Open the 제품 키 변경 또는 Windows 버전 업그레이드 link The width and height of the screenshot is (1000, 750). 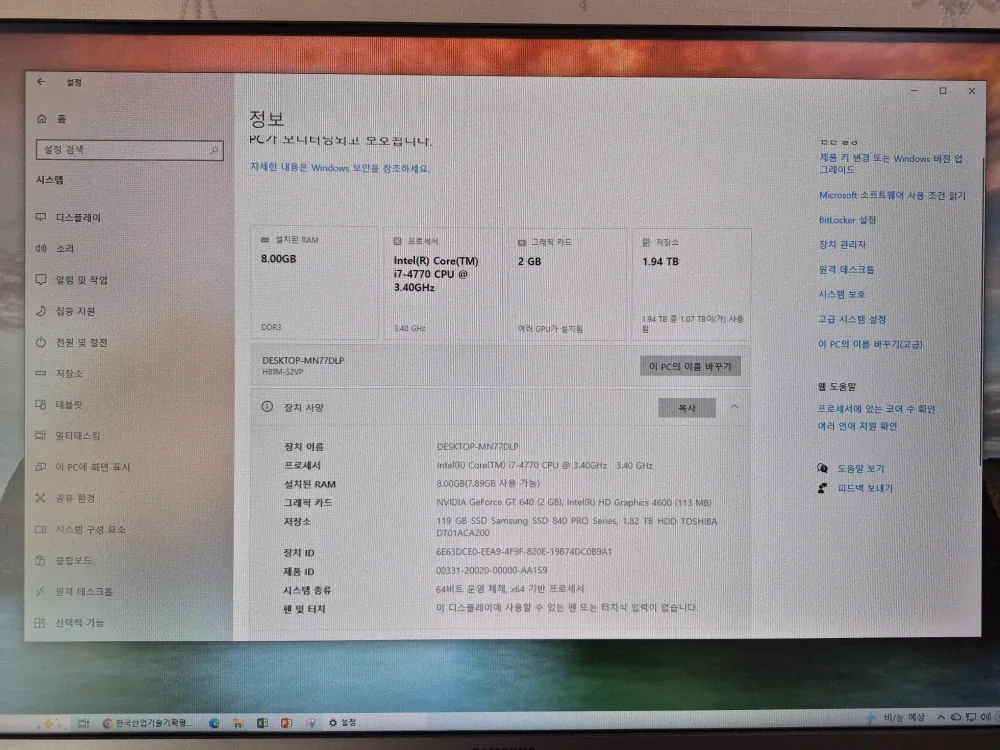(891, 164)
